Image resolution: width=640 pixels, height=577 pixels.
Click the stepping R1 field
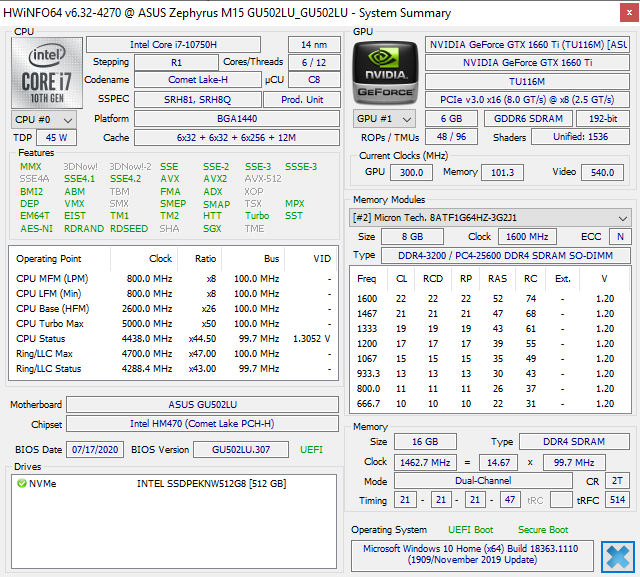pyautogui.click(x=176, y=62)
